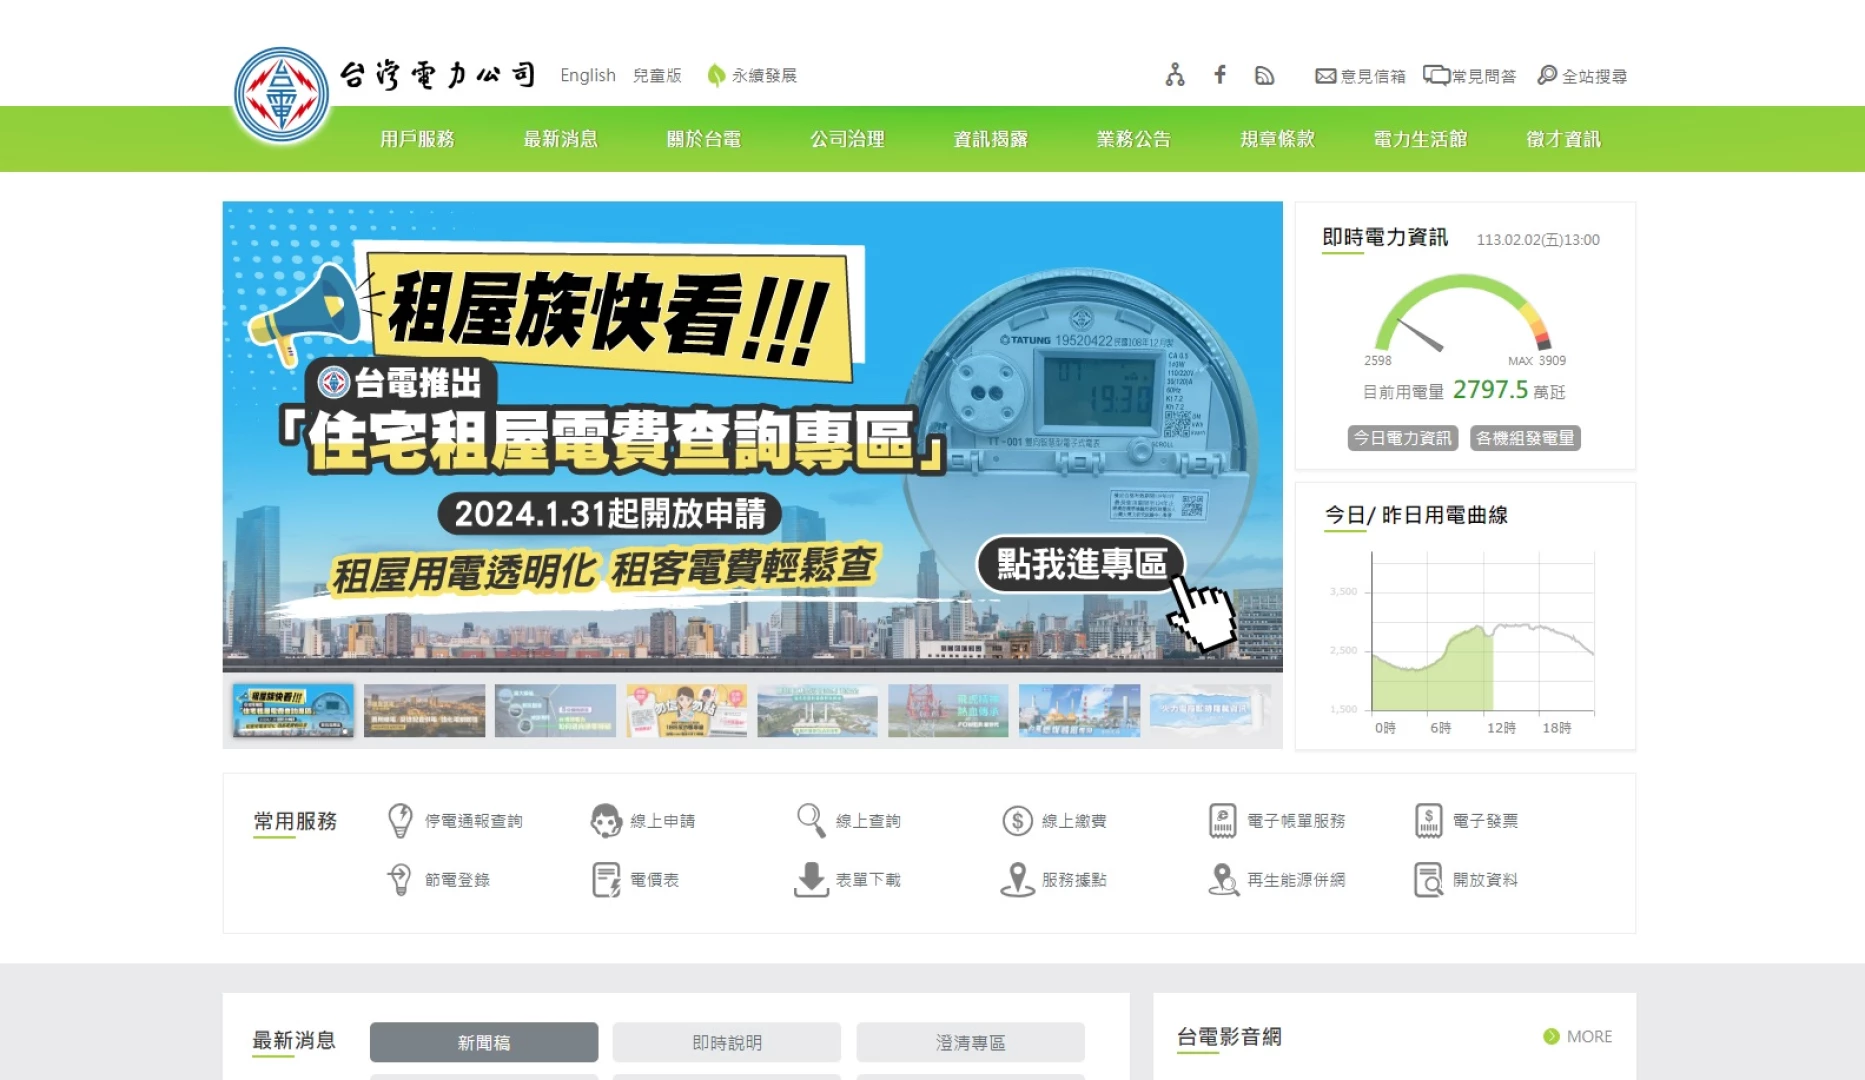Open MORE link for 台電影音網
The width and height of the screenshot is (1865, 1080).
click(1578, 1037)
